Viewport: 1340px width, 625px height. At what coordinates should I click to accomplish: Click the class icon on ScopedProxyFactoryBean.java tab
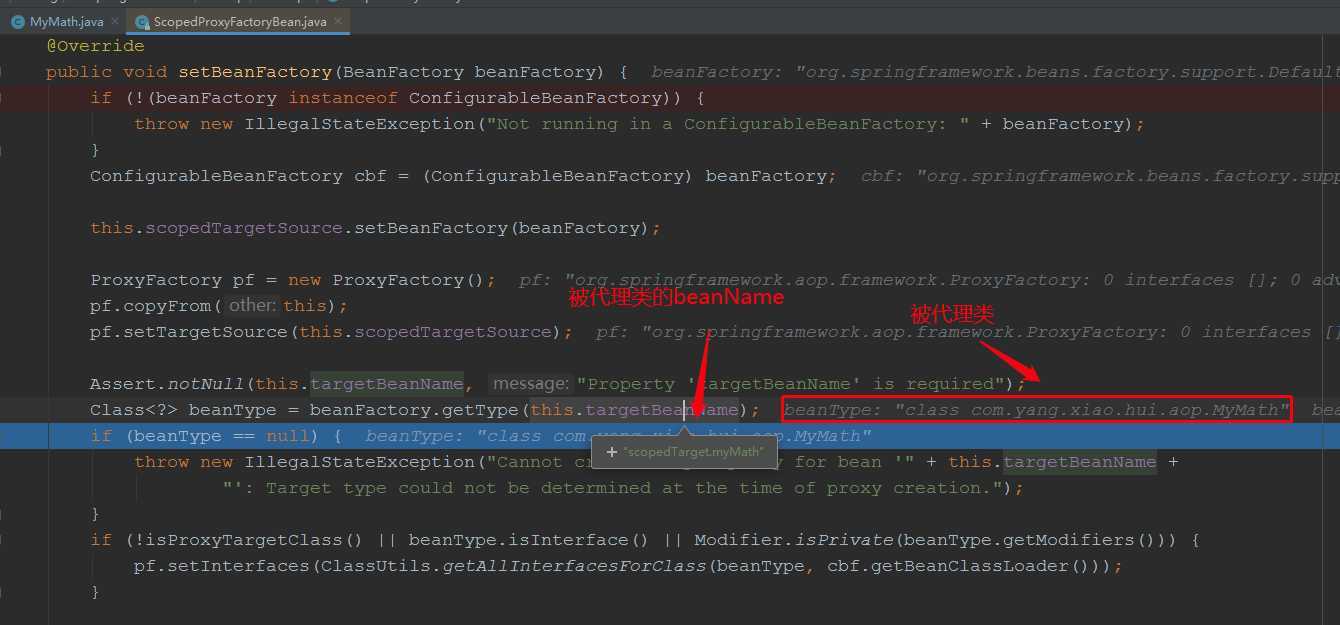pyautogui.click(x=142, y=21)
